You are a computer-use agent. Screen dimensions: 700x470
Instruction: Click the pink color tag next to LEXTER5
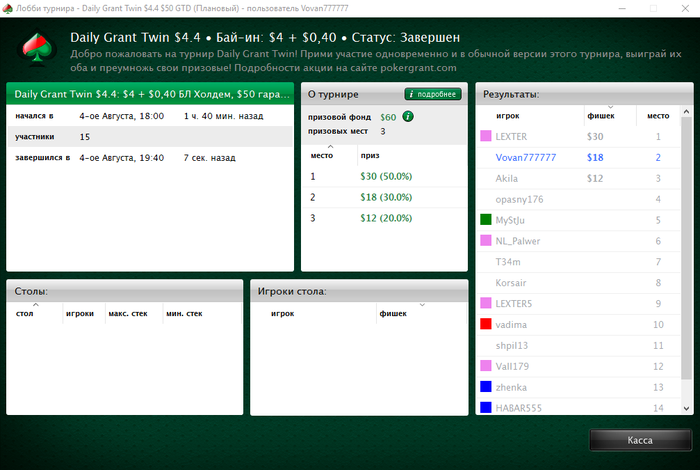tap(486, 303)
